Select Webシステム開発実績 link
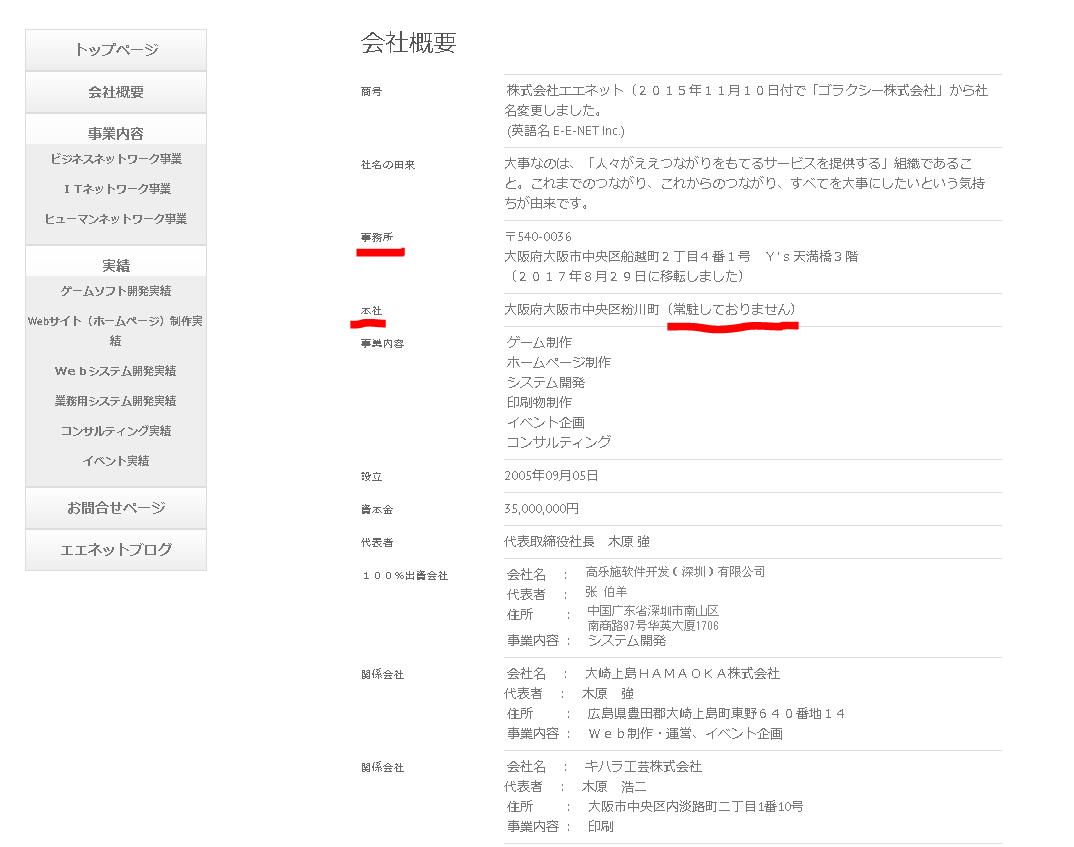Screen dimensions: 1074x847 coord(116,371)
